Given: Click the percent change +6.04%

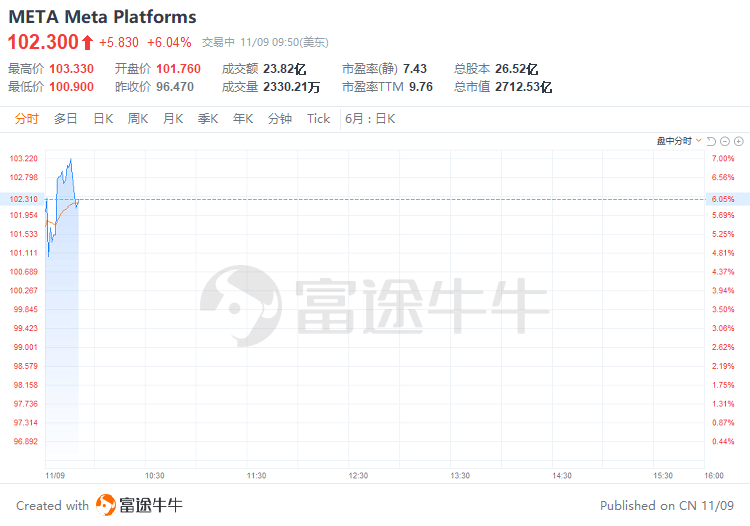Looking at the screenshot, I should point(169,43).
